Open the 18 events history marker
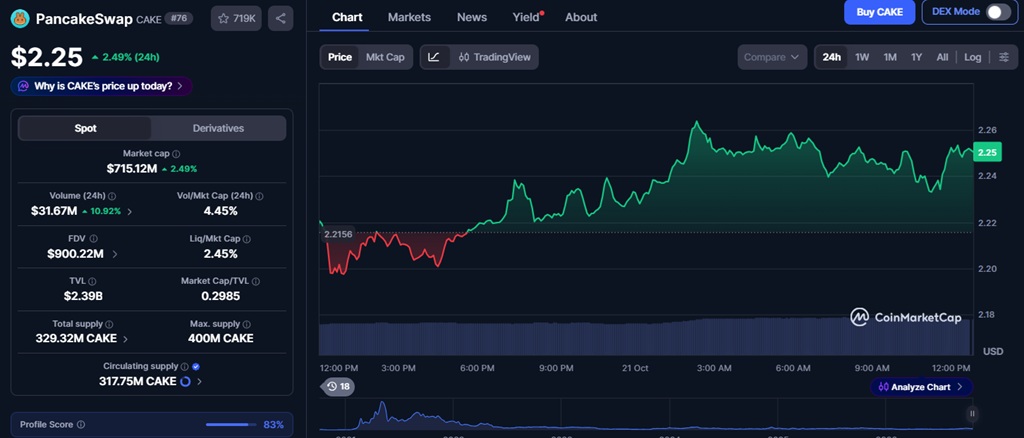1024x438 pixels. pos(338,386)
